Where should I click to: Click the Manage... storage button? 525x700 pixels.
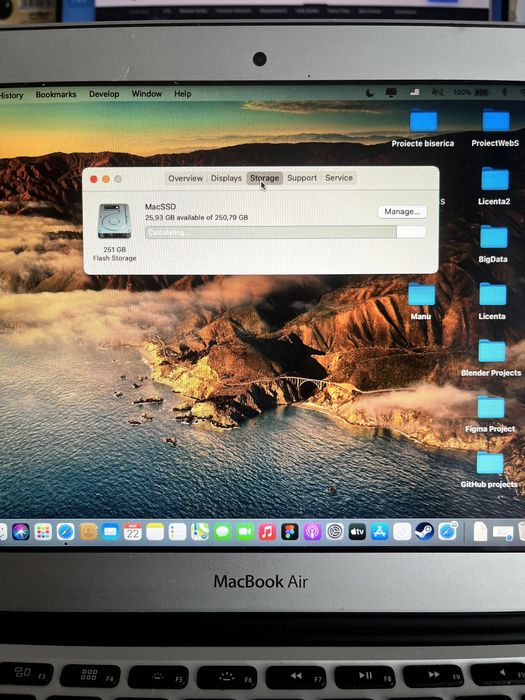click(402, 212)
